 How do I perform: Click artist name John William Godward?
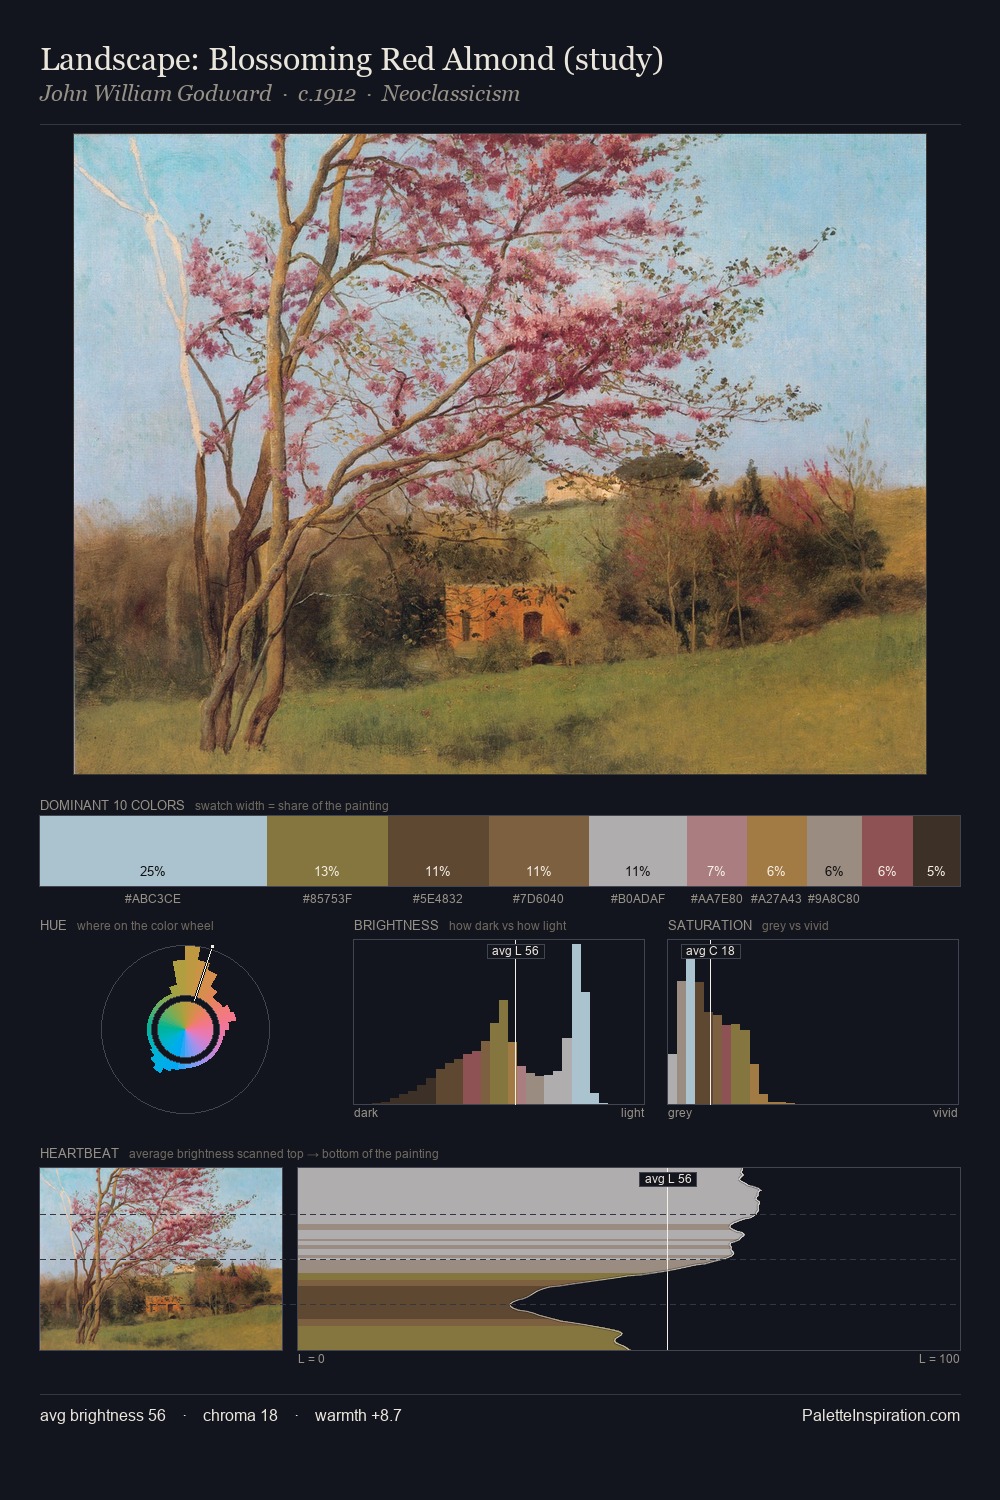[x=156, y=94]
